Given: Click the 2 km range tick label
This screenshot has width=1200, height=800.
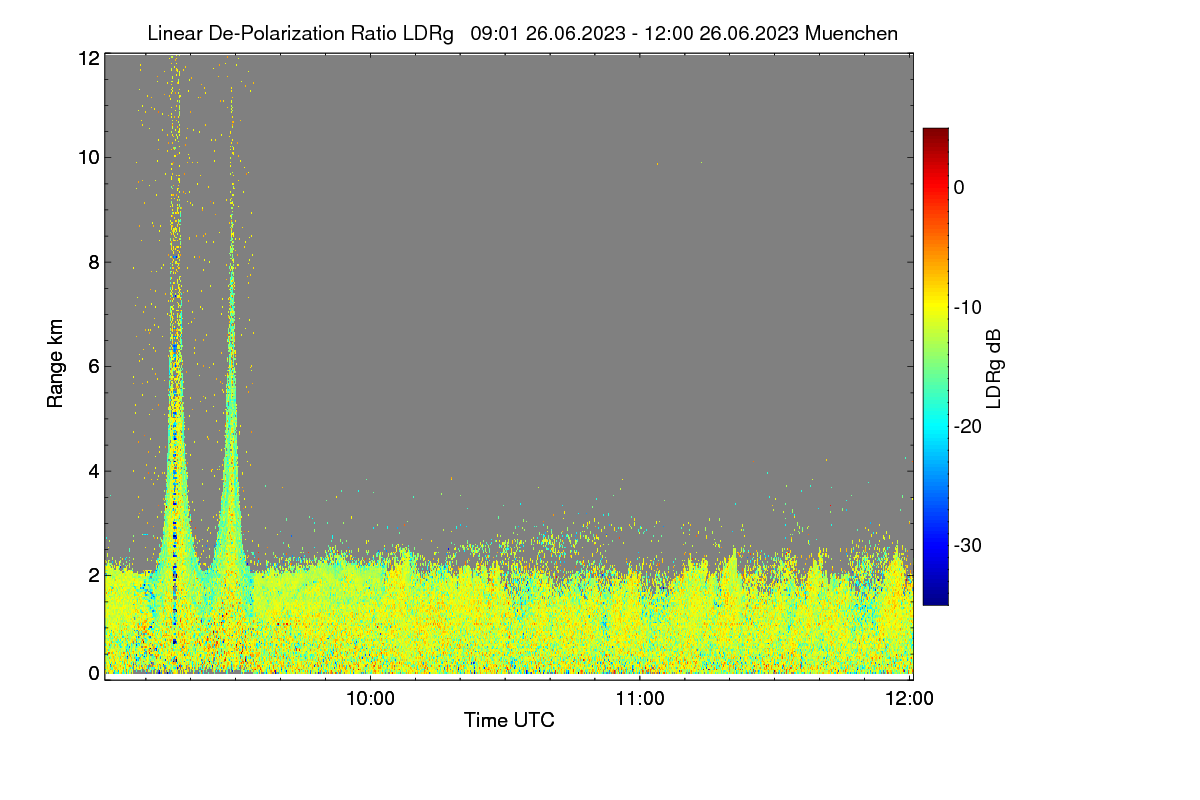Looking at the screenshot, I should pyautogui.click(x=94, y=575).
